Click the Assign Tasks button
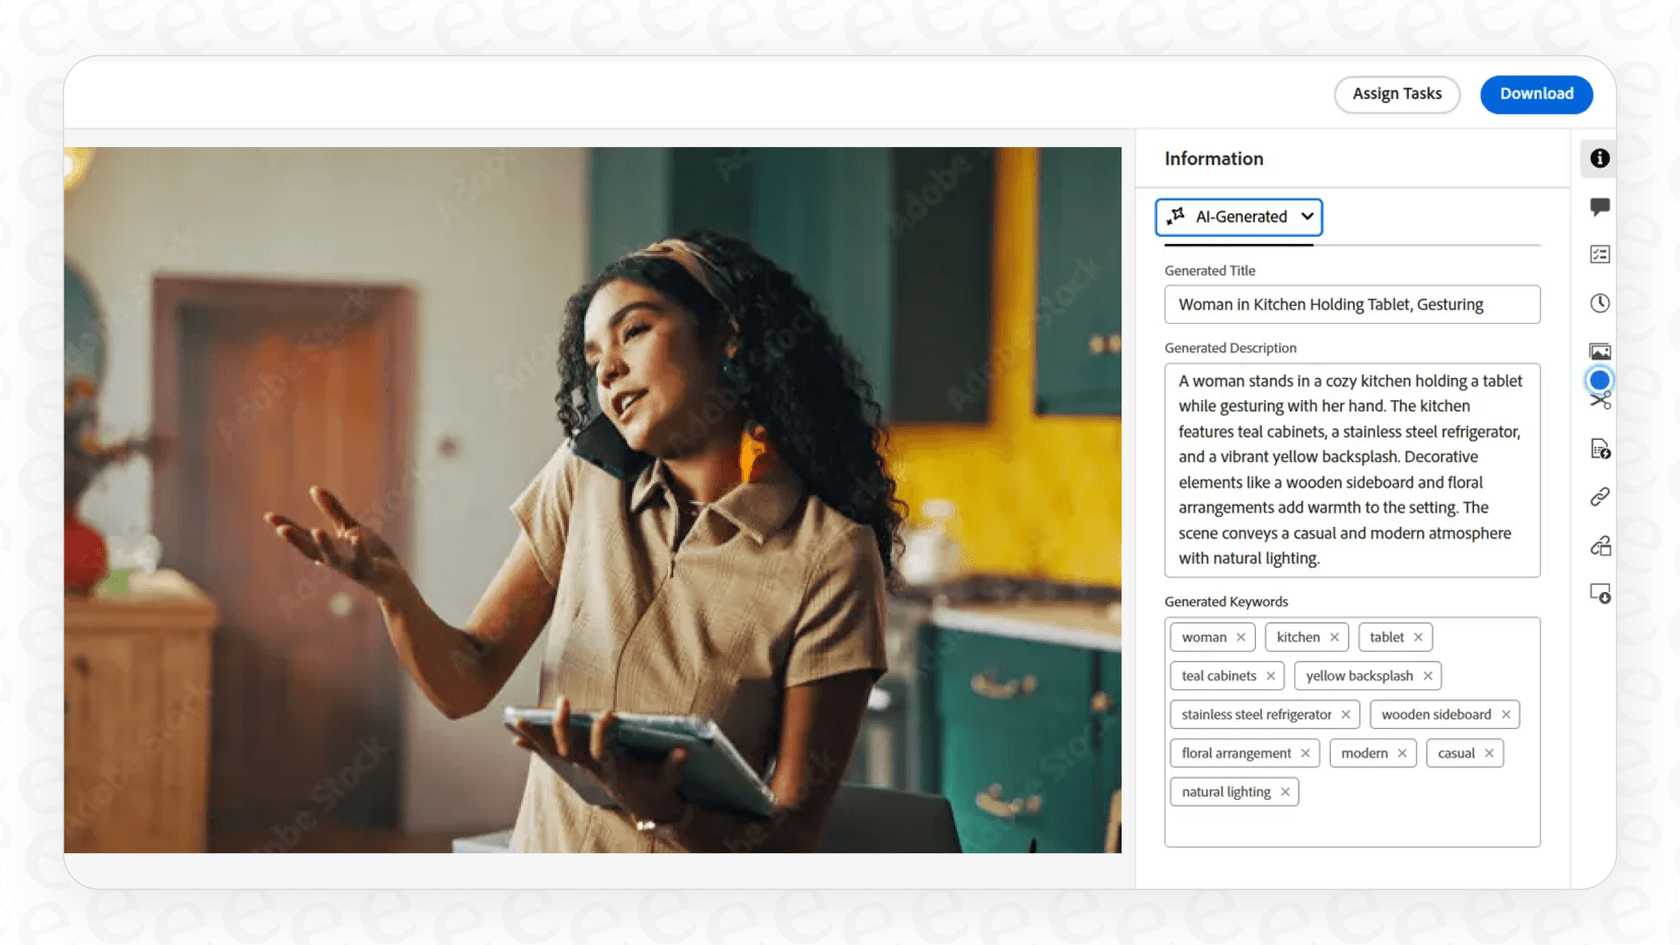Screen dimensions: 1680x945 coord(1396,94)
